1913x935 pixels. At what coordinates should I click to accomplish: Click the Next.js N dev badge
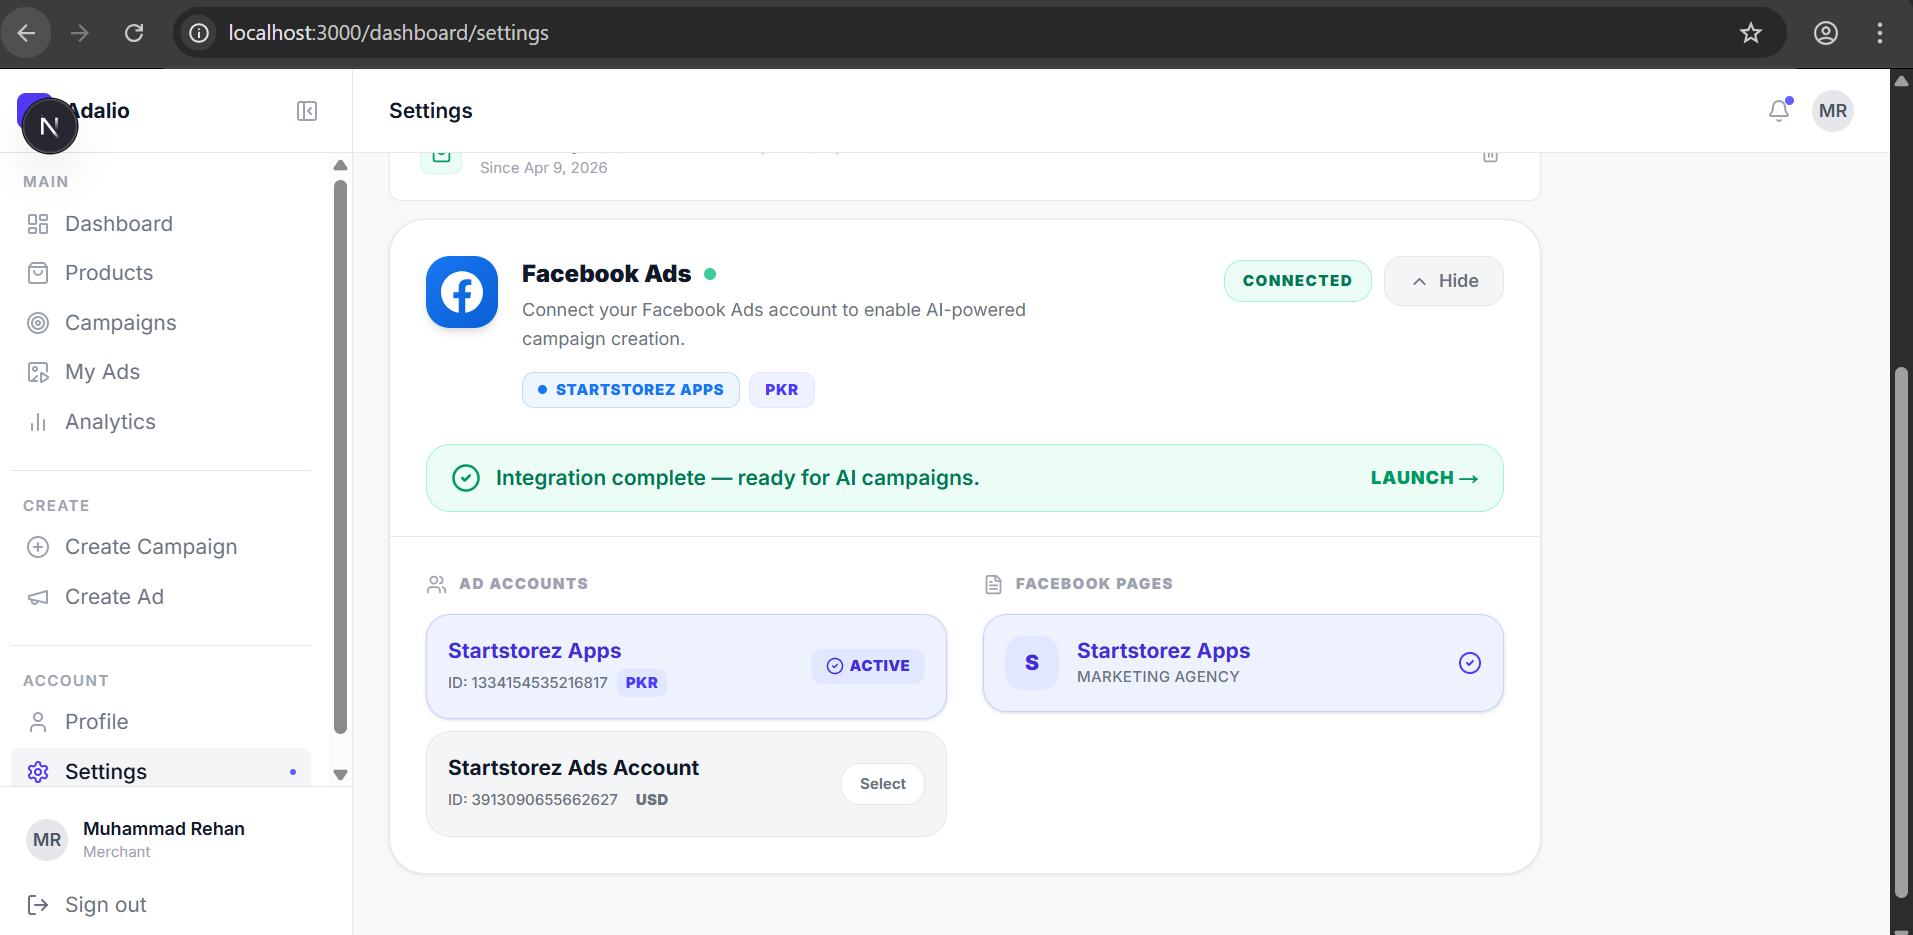pos(49,127)
